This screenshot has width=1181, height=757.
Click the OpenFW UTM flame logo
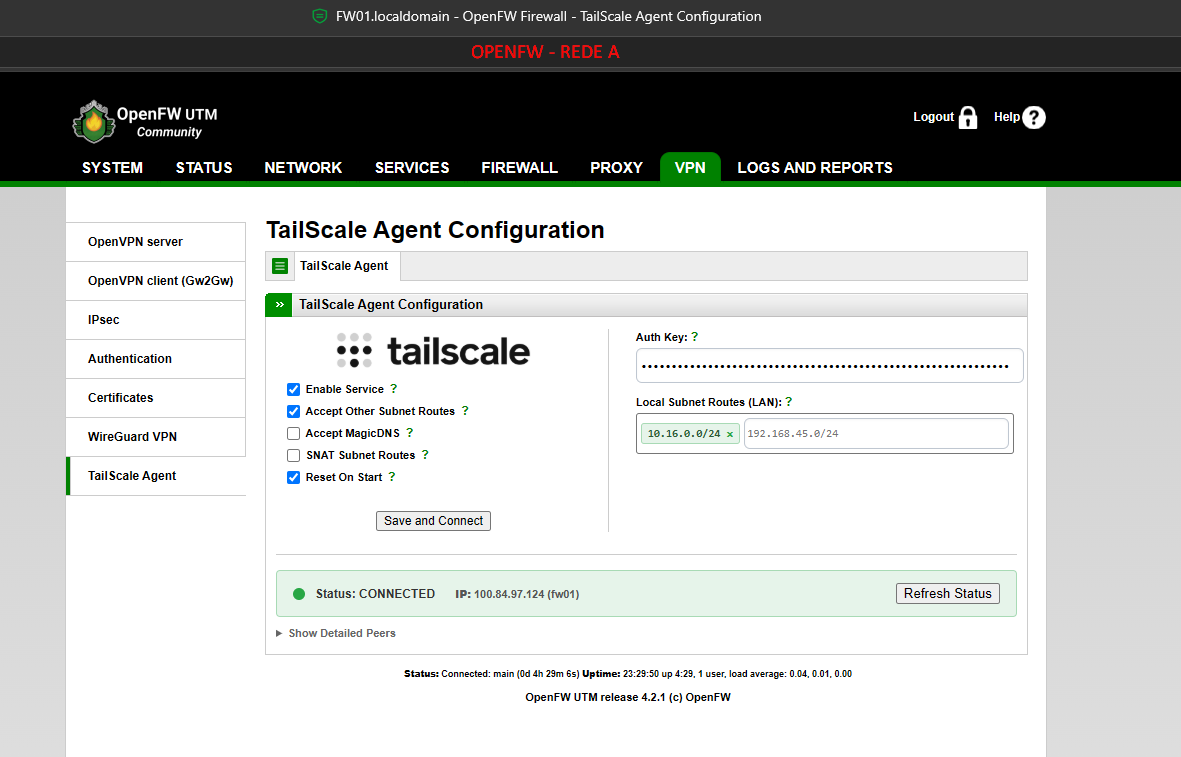click(93, 121)
